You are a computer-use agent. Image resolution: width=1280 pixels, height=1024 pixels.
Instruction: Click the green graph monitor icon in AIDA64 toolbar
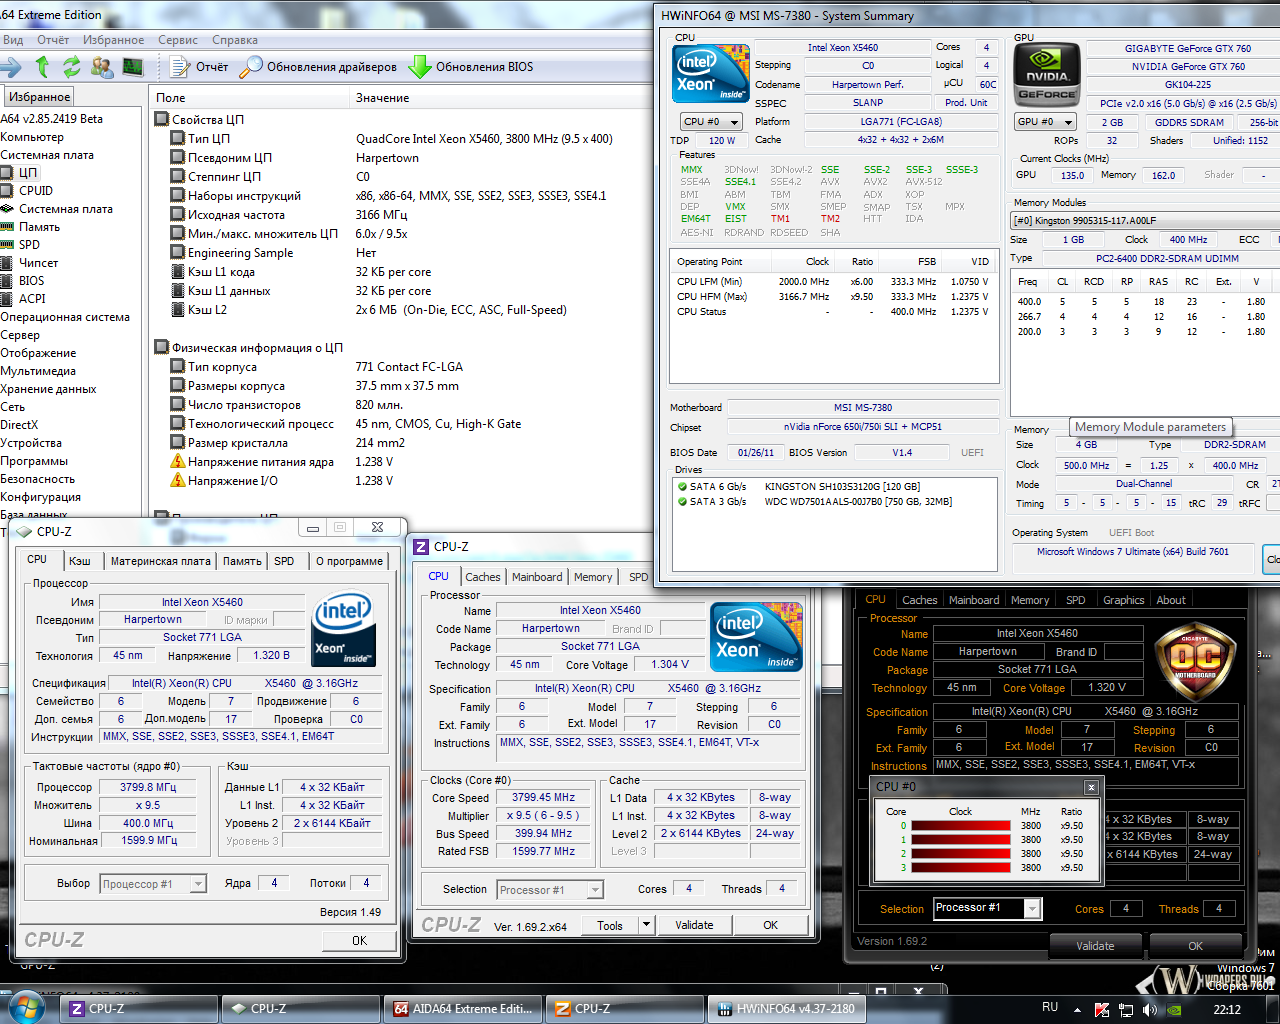pyautogui.click(x=133, y=67)
